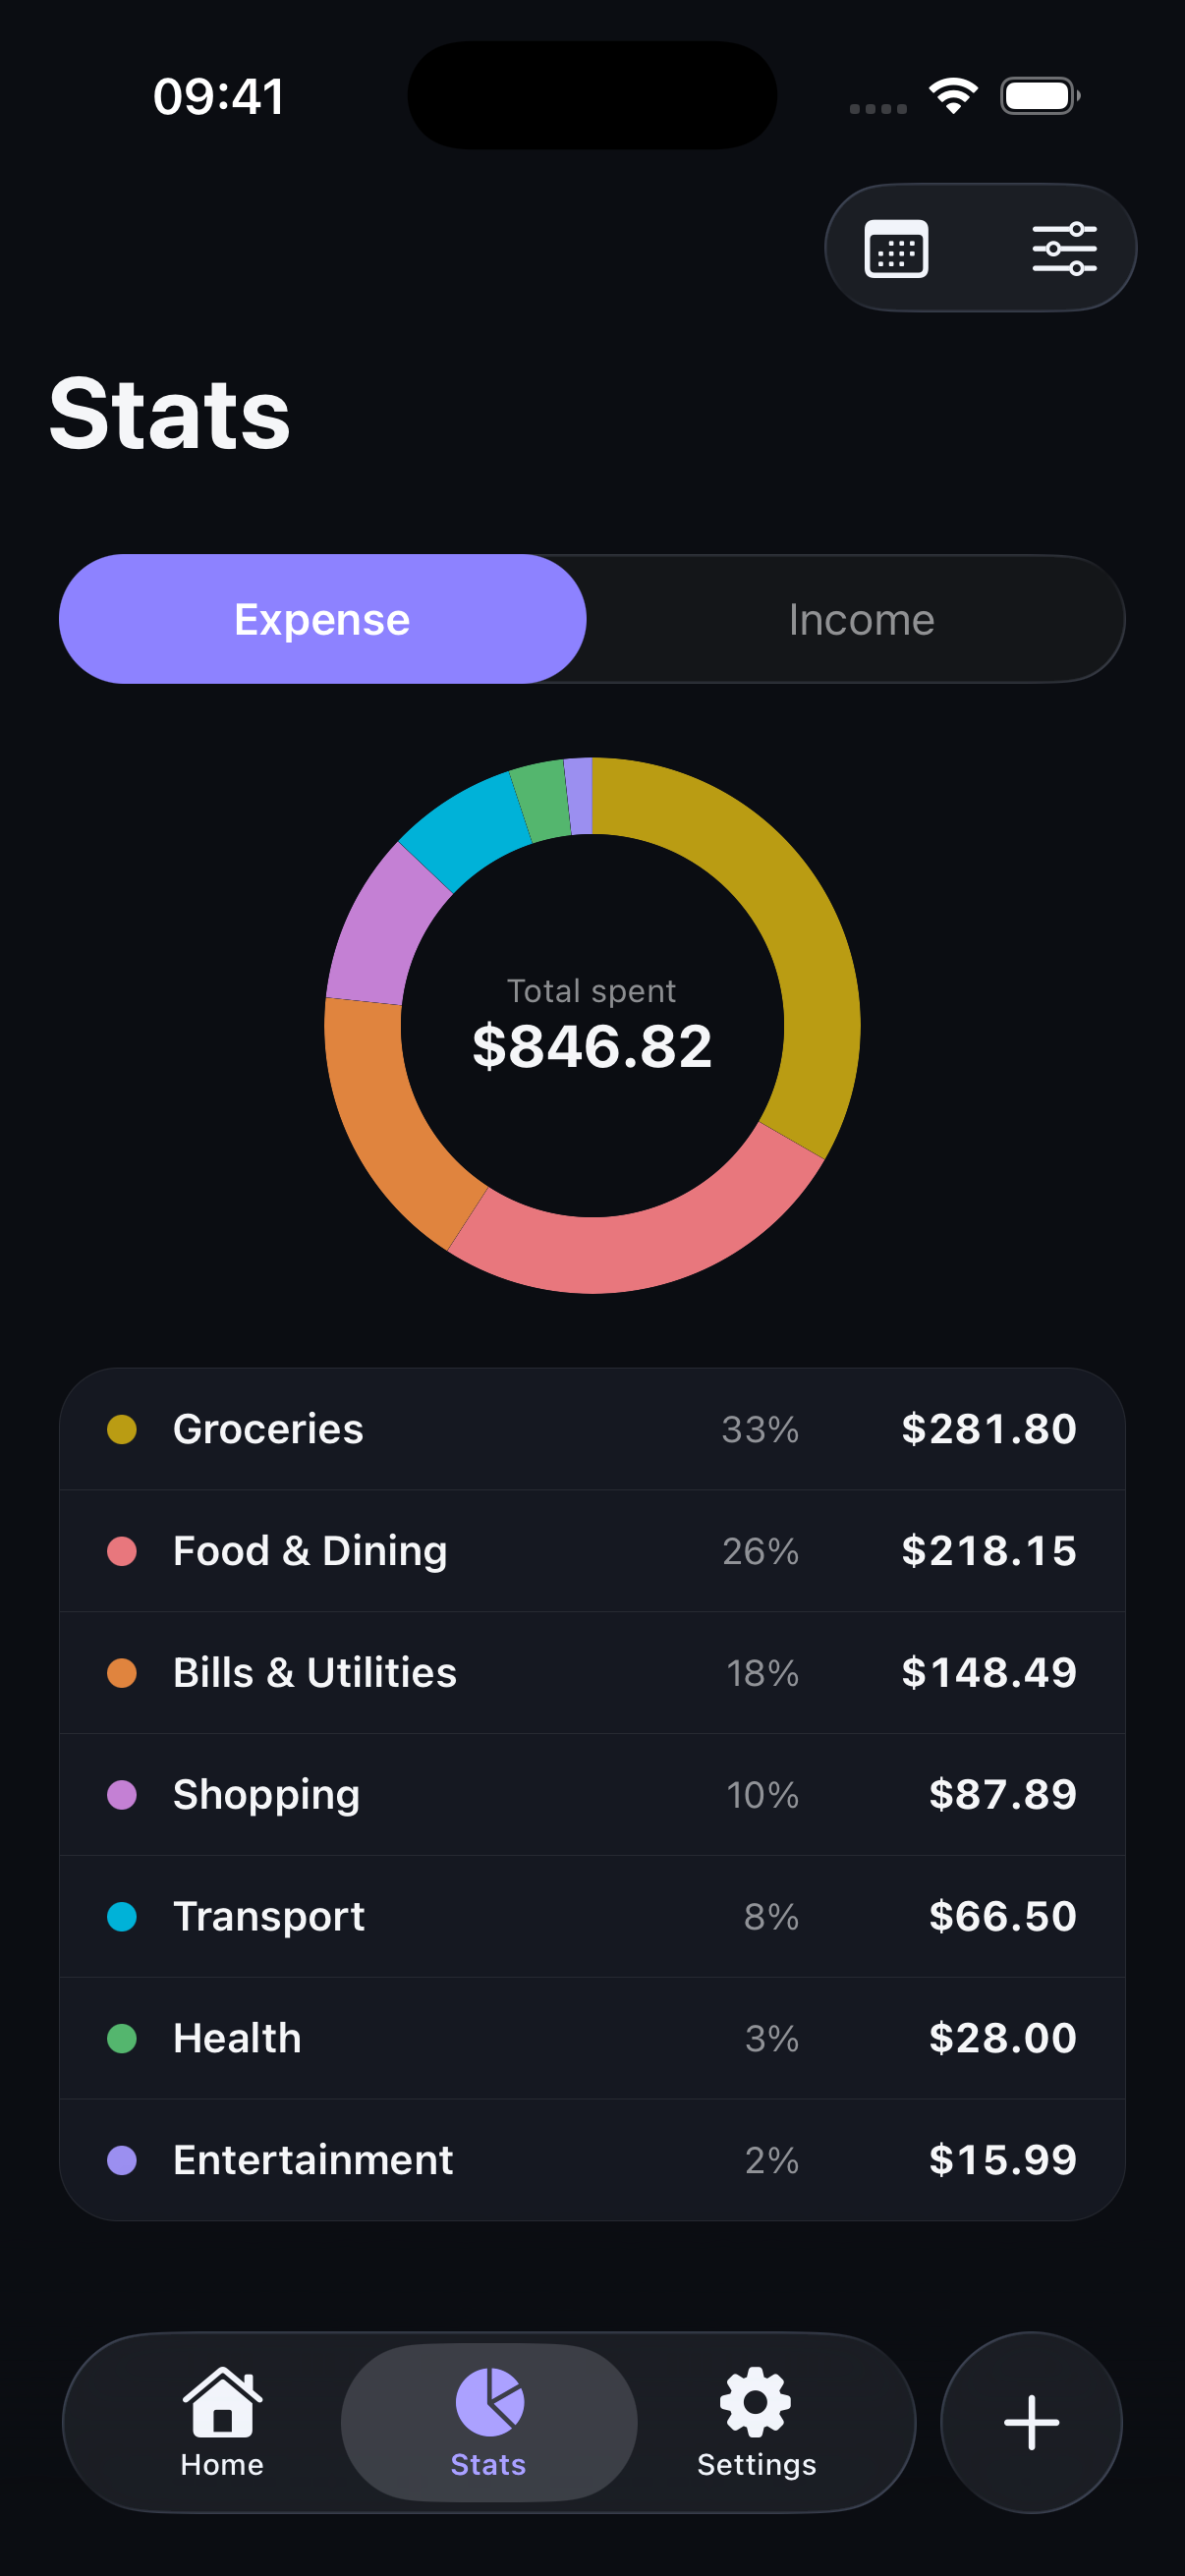This screenshot has width=1185, height=2576.
Task: Select the Groceries category row
Action: pos(592,1429)
